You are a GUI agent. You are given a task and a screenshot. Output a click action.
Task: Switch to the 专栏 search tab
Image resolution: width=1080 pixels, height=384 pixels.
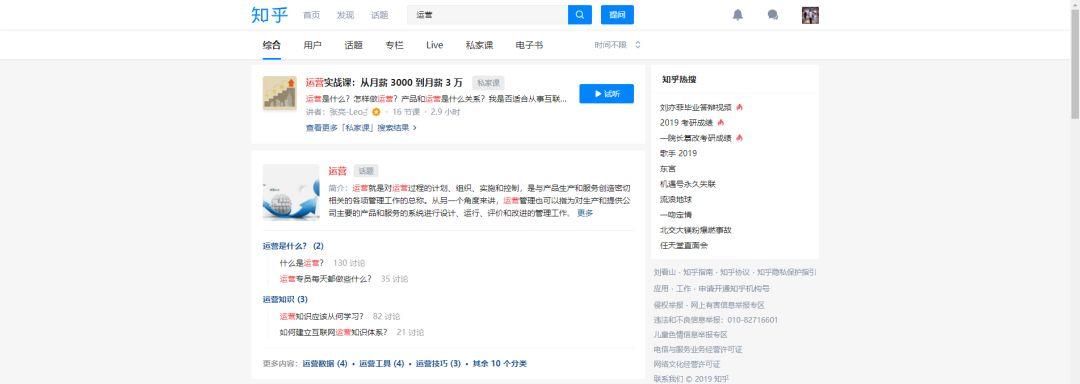(x=394, y=45)
